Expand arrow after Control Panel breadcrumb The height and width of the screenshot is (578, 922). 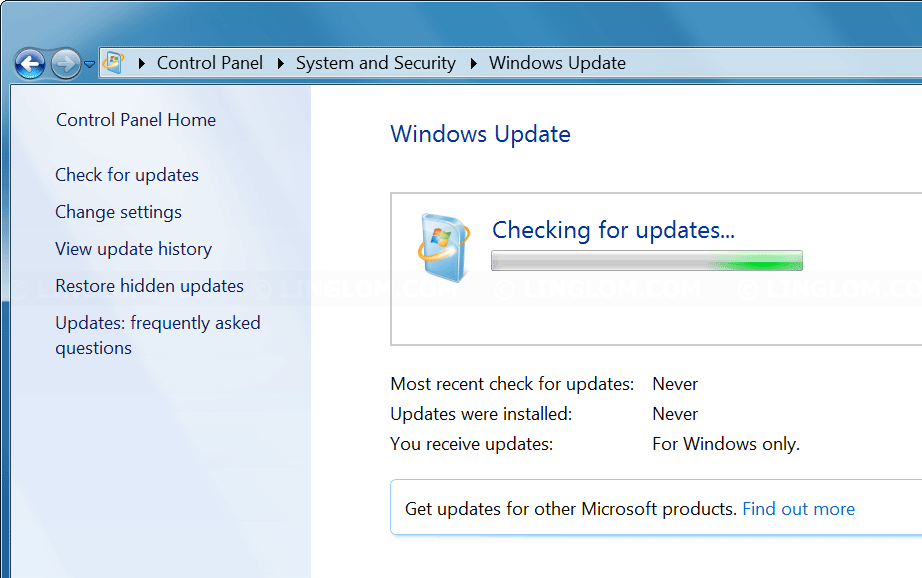280,63
